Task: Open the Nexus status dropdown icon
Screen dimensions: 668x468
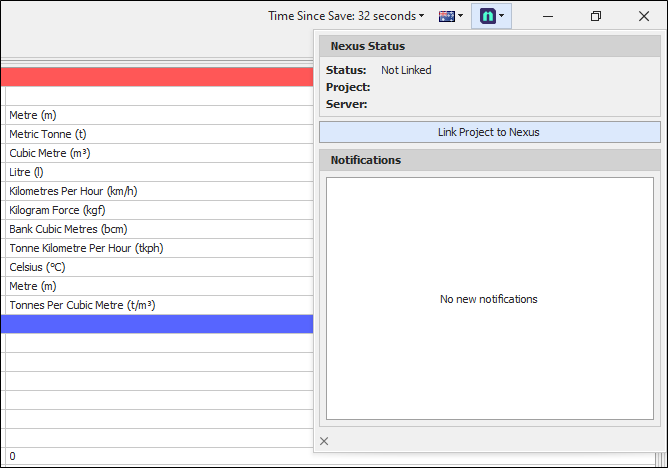Action: click(x=491, y=16)
